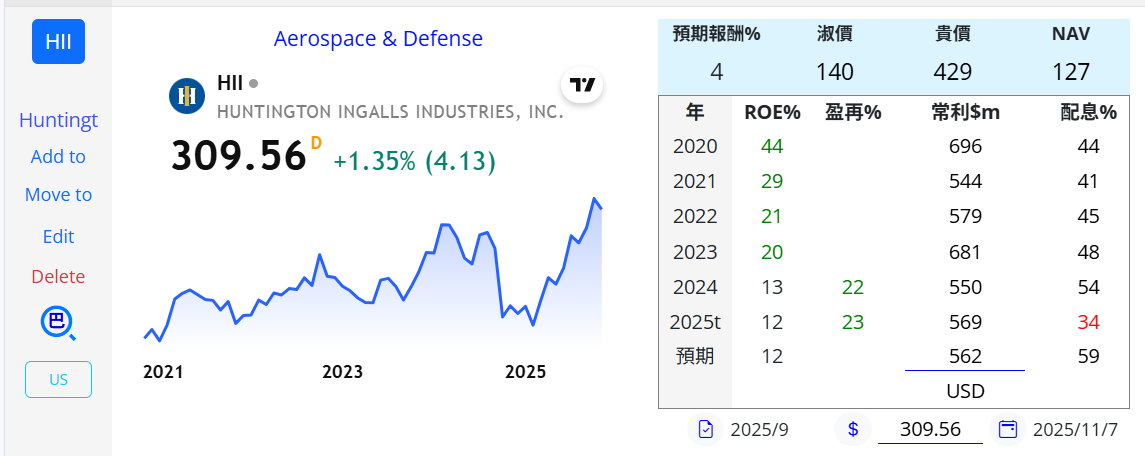This screenshot has width=1145, height=456.
Task: Click the magnifier search icon in sidebar
Action: (x=58, y=323)
